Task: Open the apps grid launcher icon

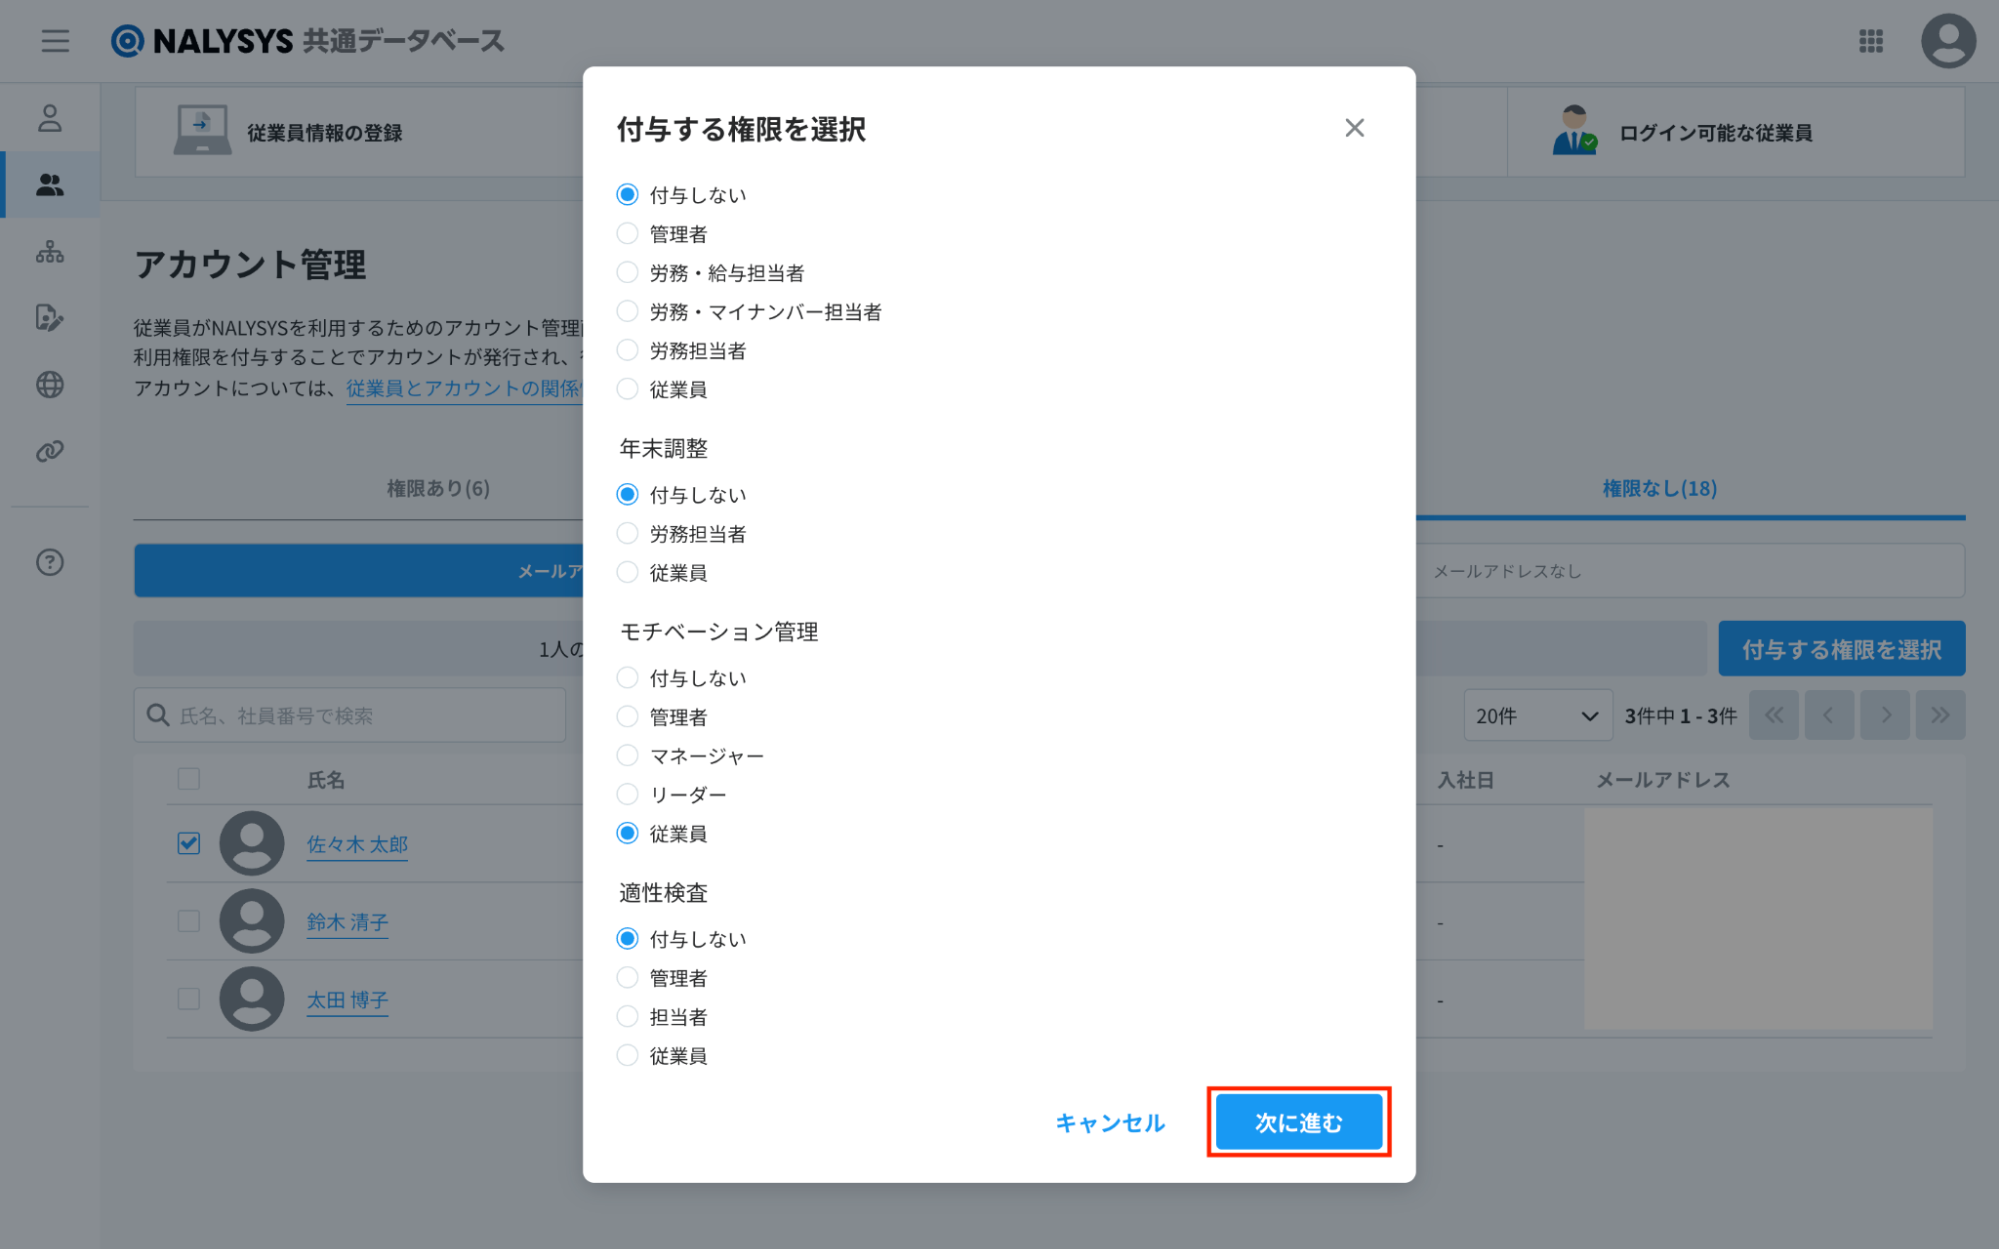Action: point(1870,41)
